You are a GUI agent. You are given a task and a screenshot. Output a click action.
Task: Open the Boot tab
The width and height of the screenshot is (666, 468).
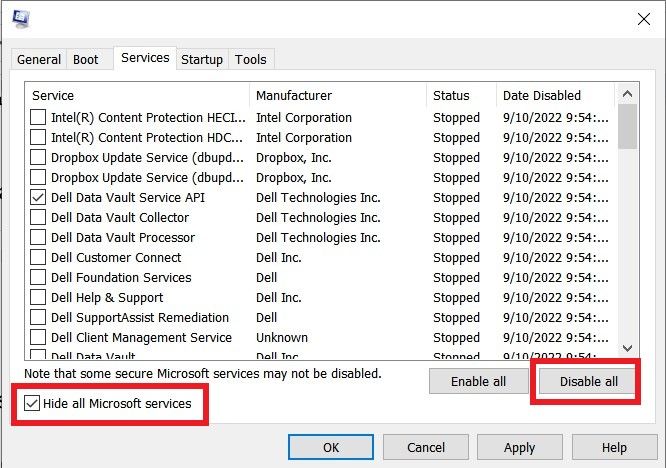86,59
